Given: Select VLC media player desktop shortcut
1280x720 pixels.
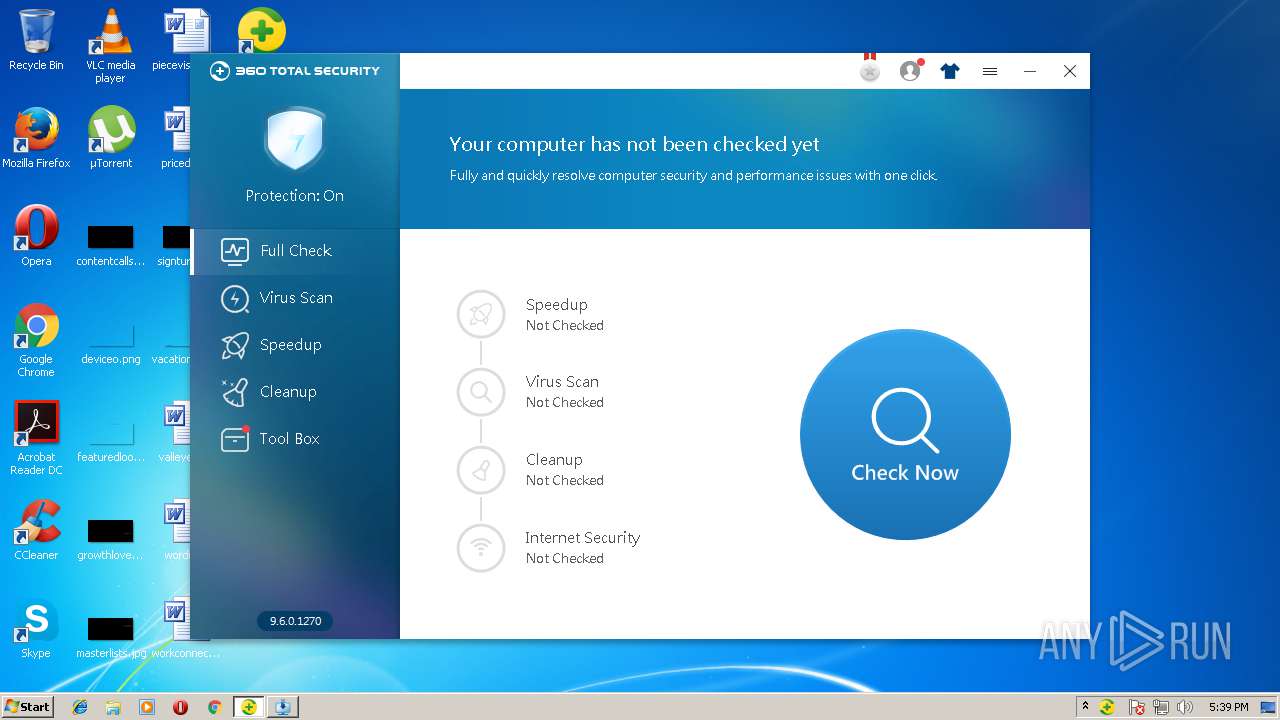Looking at the screenshot, I should 110,46.
